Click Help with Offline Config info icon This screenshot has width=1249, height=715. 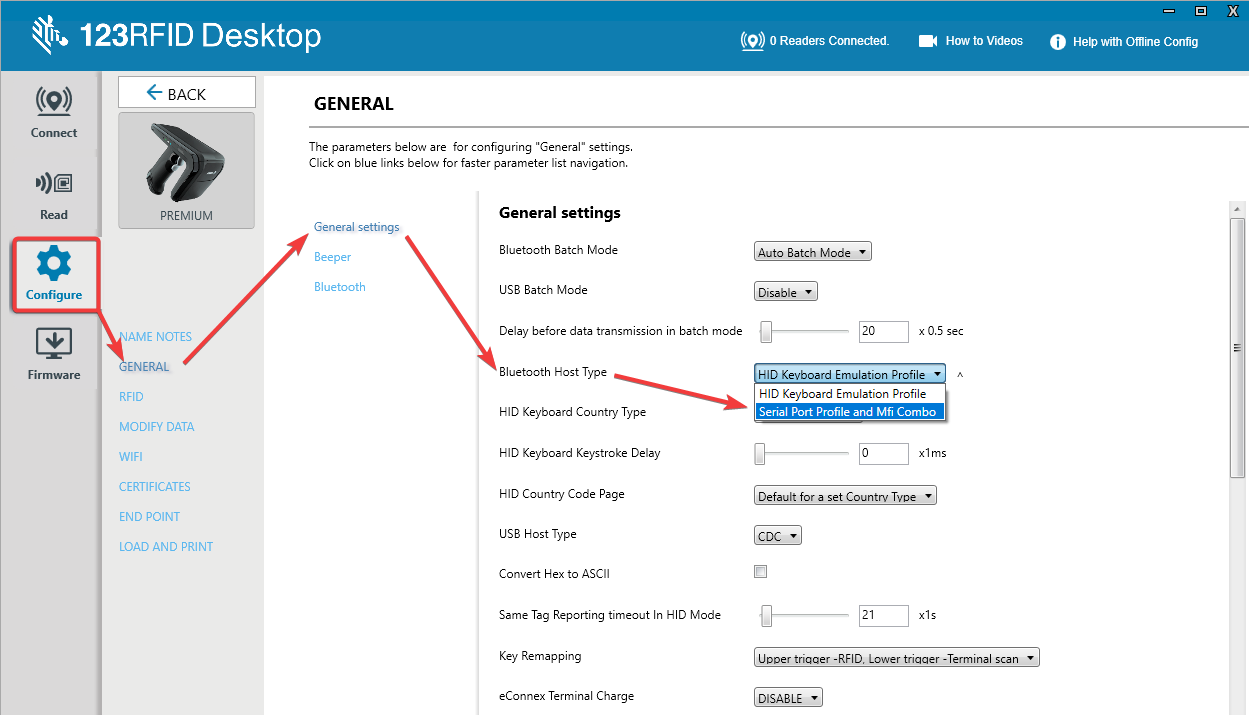coord(1057,42)
